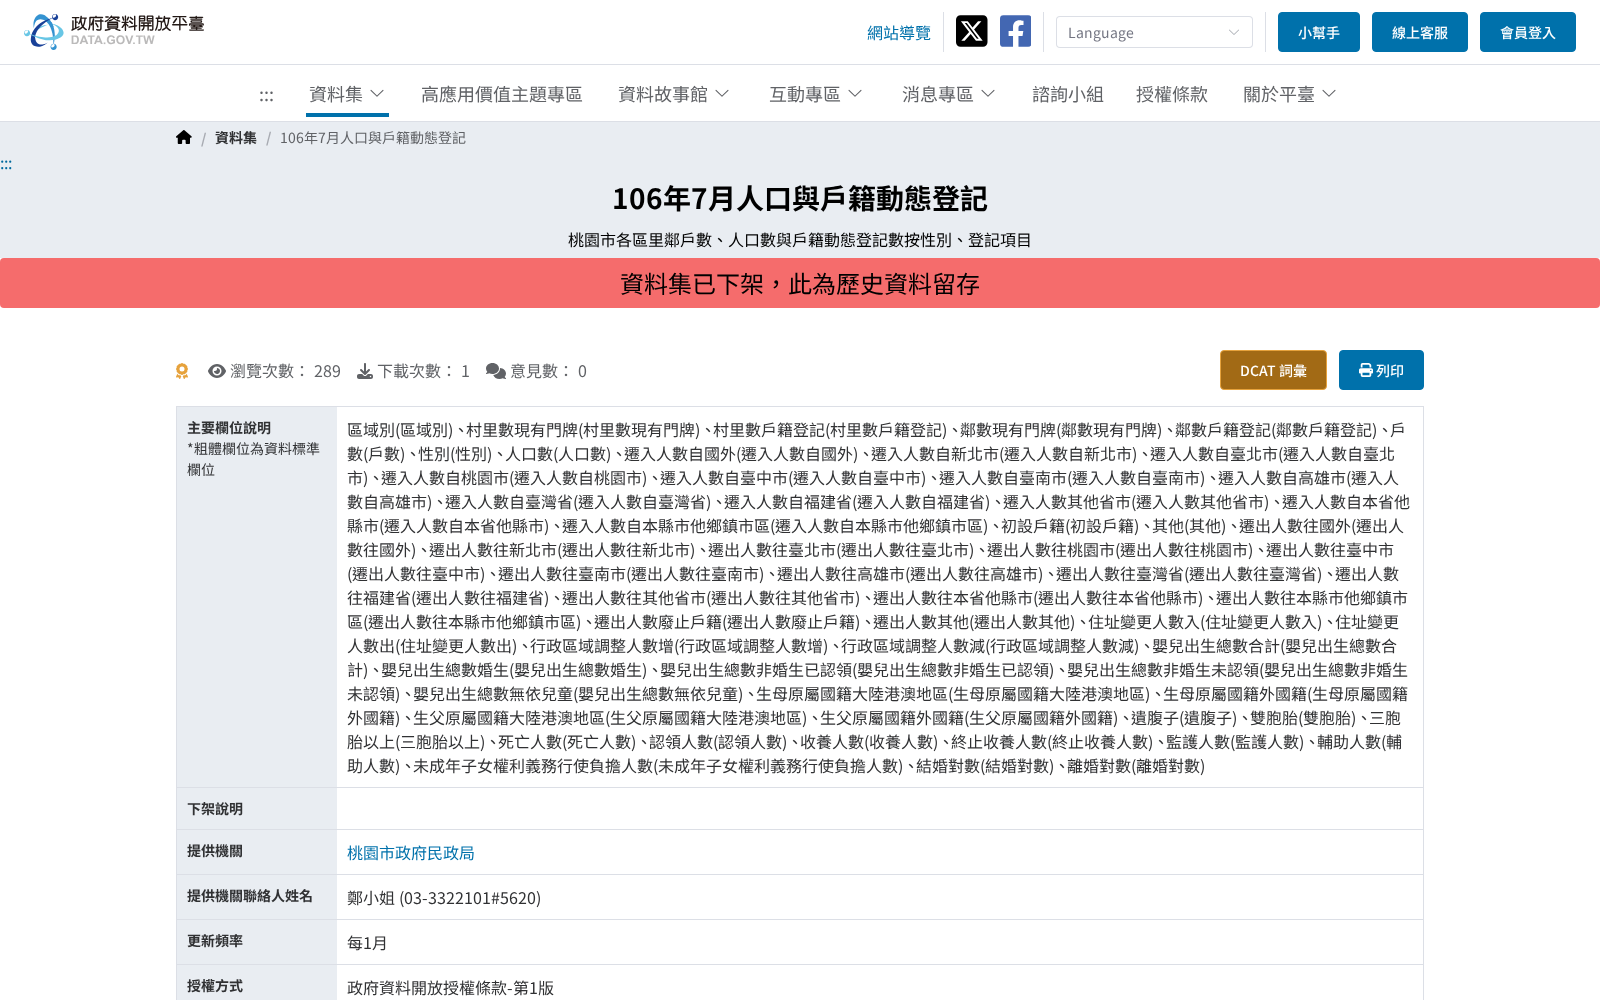Open the 諮詢小組 menu item
Viewport: 1600px width, 1000px height.
(x=1067, y=94)
